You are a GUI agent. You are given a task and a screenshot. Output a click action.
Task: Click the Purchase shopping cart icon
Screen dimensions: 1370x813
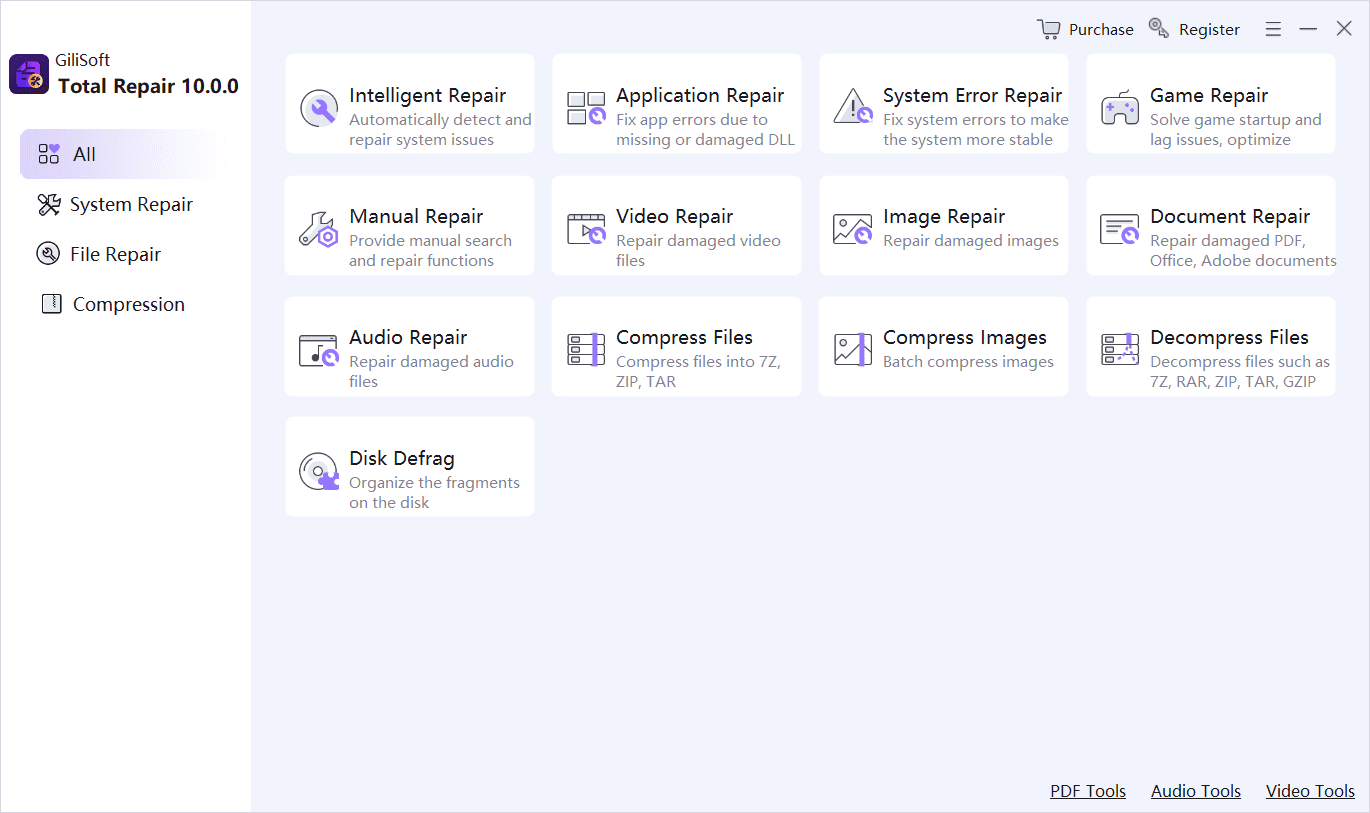1049,29
